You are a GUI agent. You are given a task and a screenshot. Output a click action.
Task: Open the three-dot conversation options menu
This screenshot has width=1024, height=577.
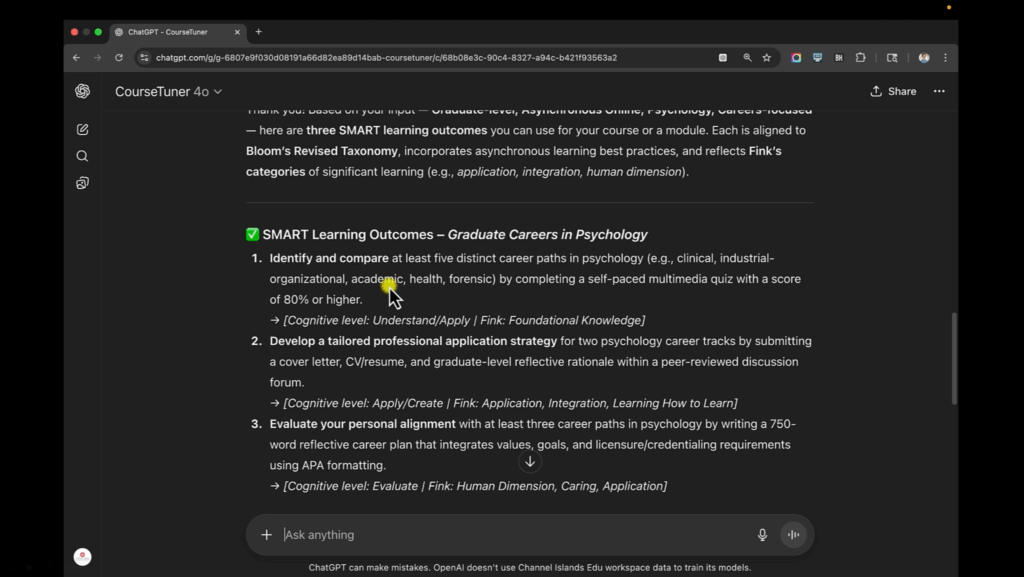939,91
